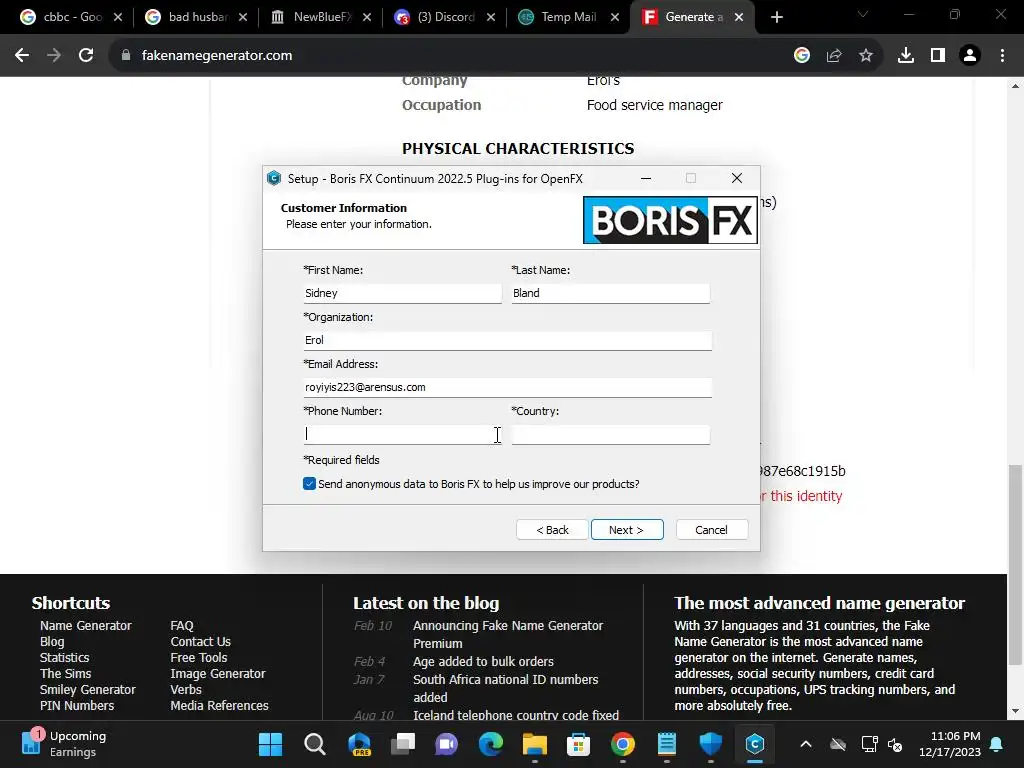This screenshot has height=768, width=1024.
Task: Cancel the Boris FX setup
Action: (712, 530)
